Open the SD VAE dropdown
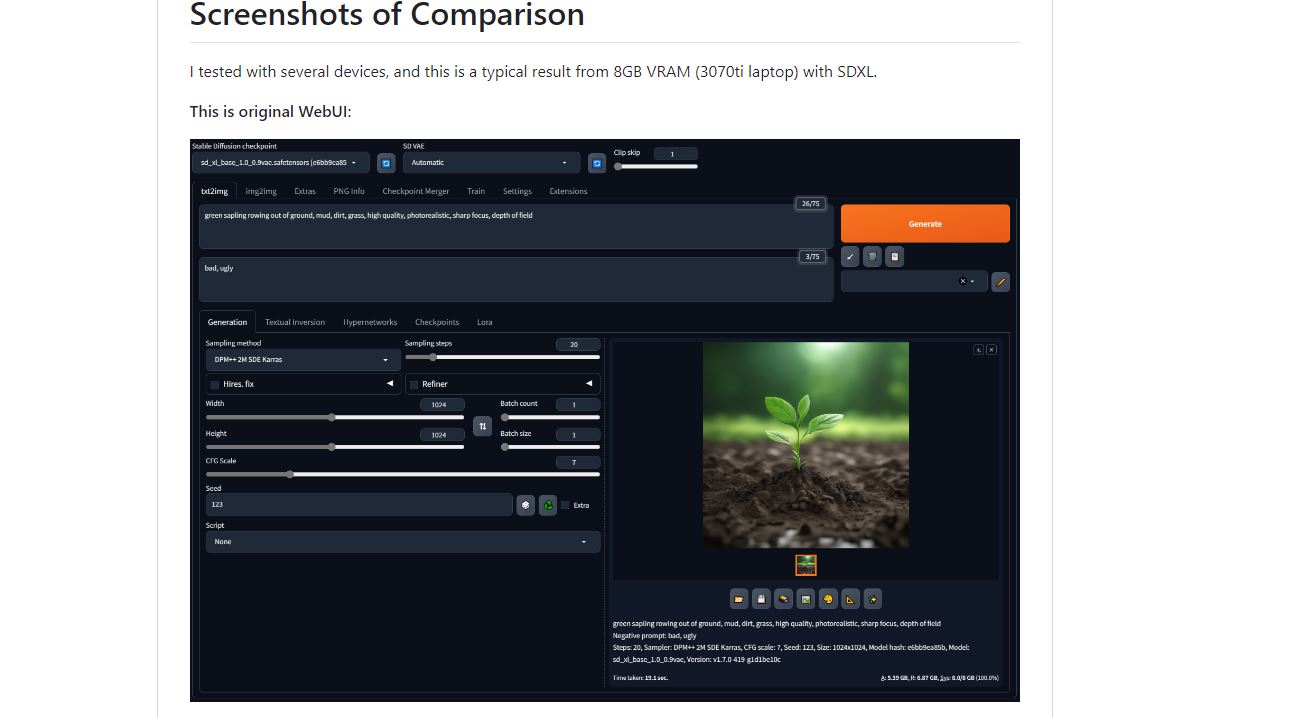1296x717 pixels. (x=491, y=163)
